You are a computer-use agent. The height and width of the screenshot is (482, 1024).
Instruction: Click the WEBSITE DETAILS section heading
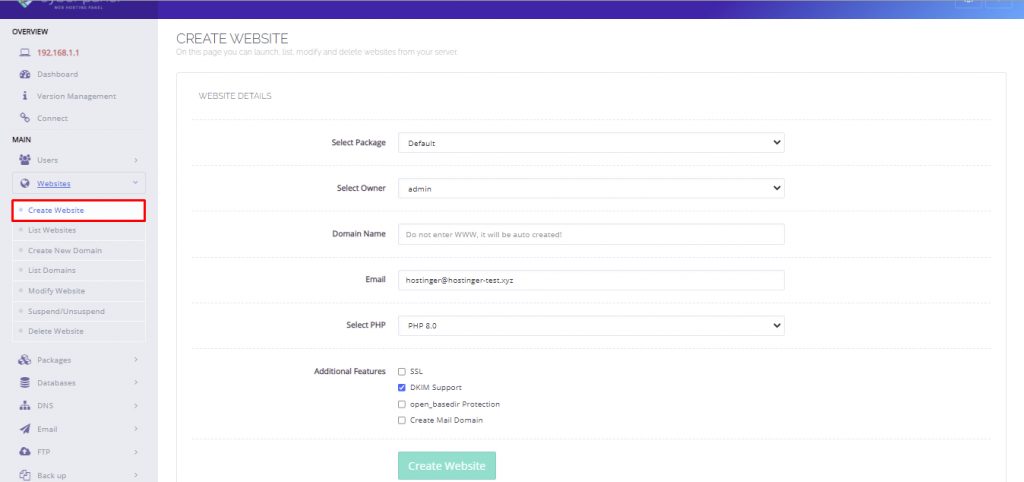[x=234, y=96]
